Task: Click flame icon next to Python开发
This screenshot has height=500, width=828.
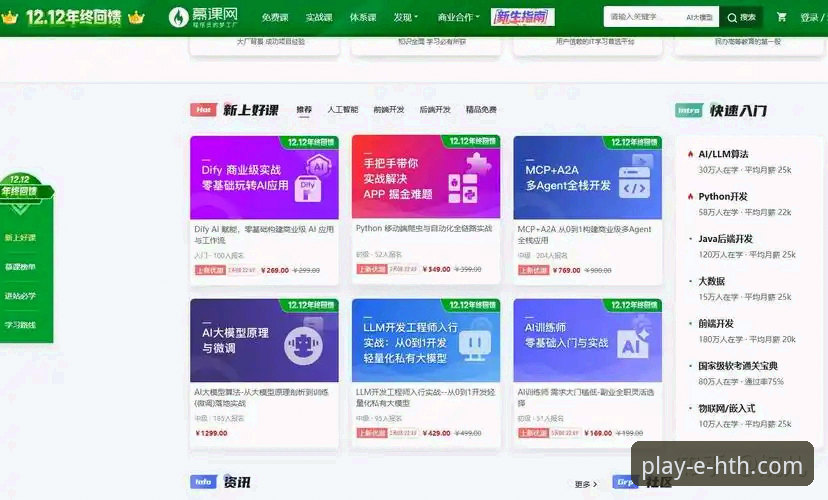Action: coord(690,196)
